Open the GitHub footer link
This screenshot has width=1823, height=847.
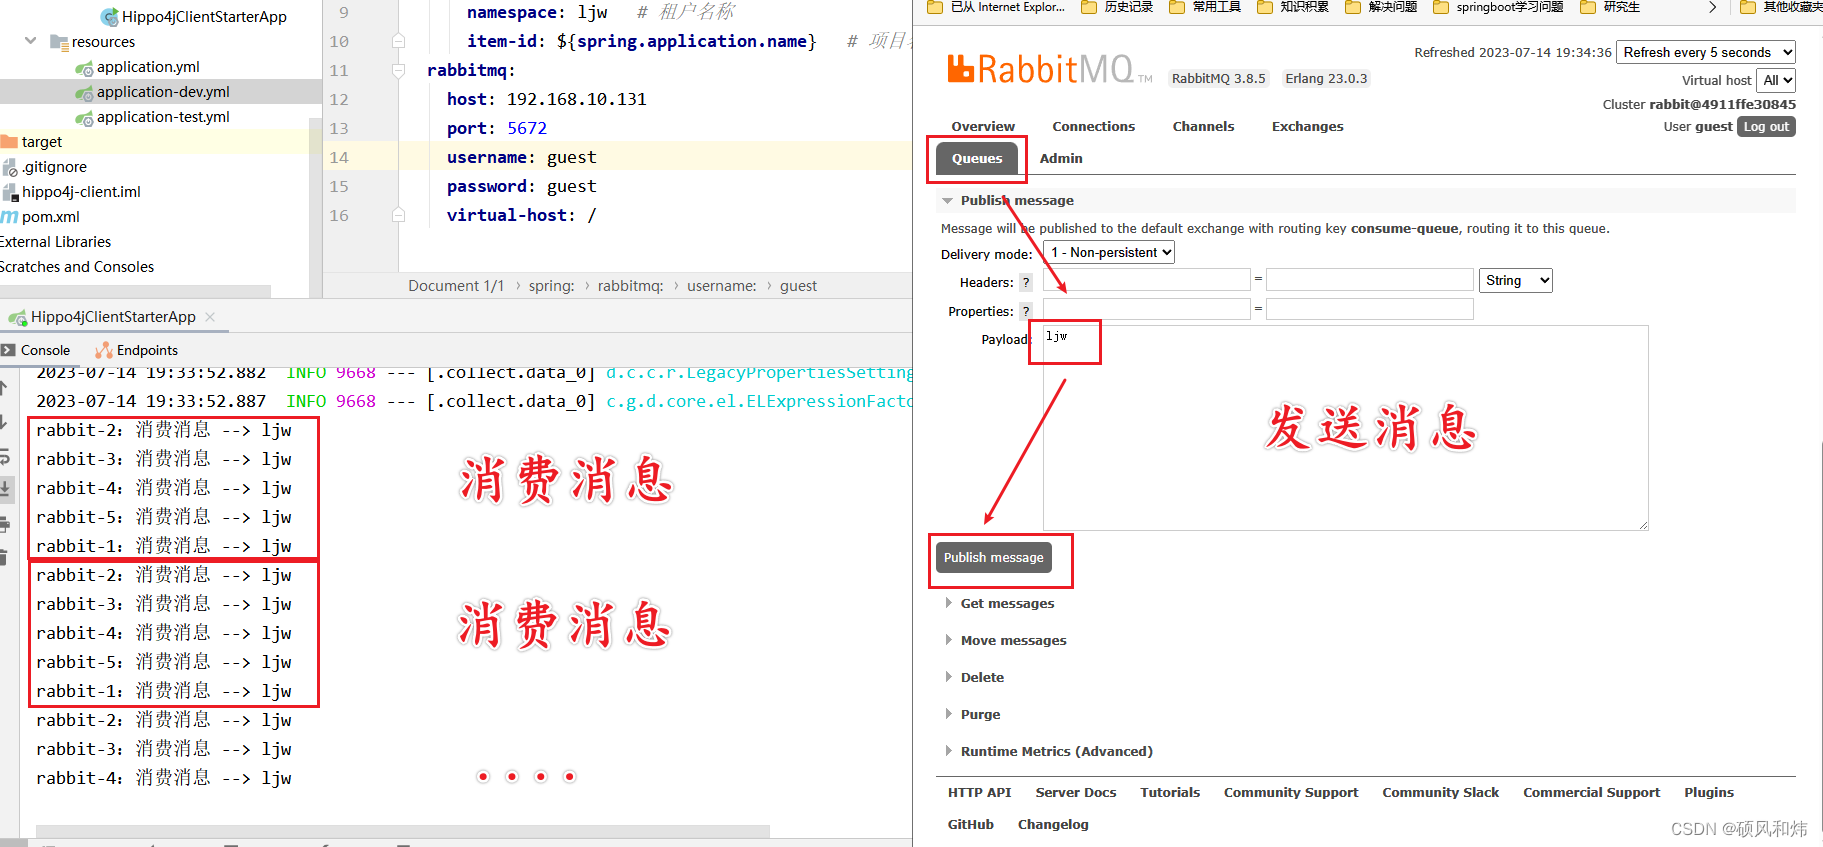[971, 824]
